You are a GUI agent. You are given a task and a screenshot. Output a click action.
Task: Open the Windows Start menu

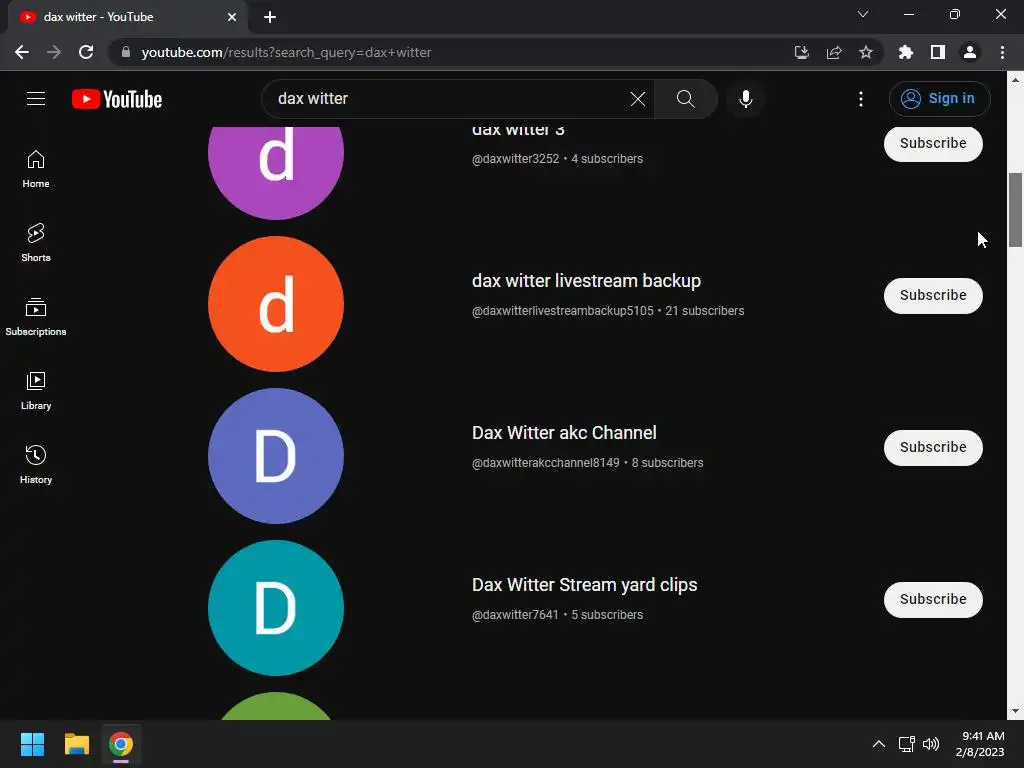32,744
